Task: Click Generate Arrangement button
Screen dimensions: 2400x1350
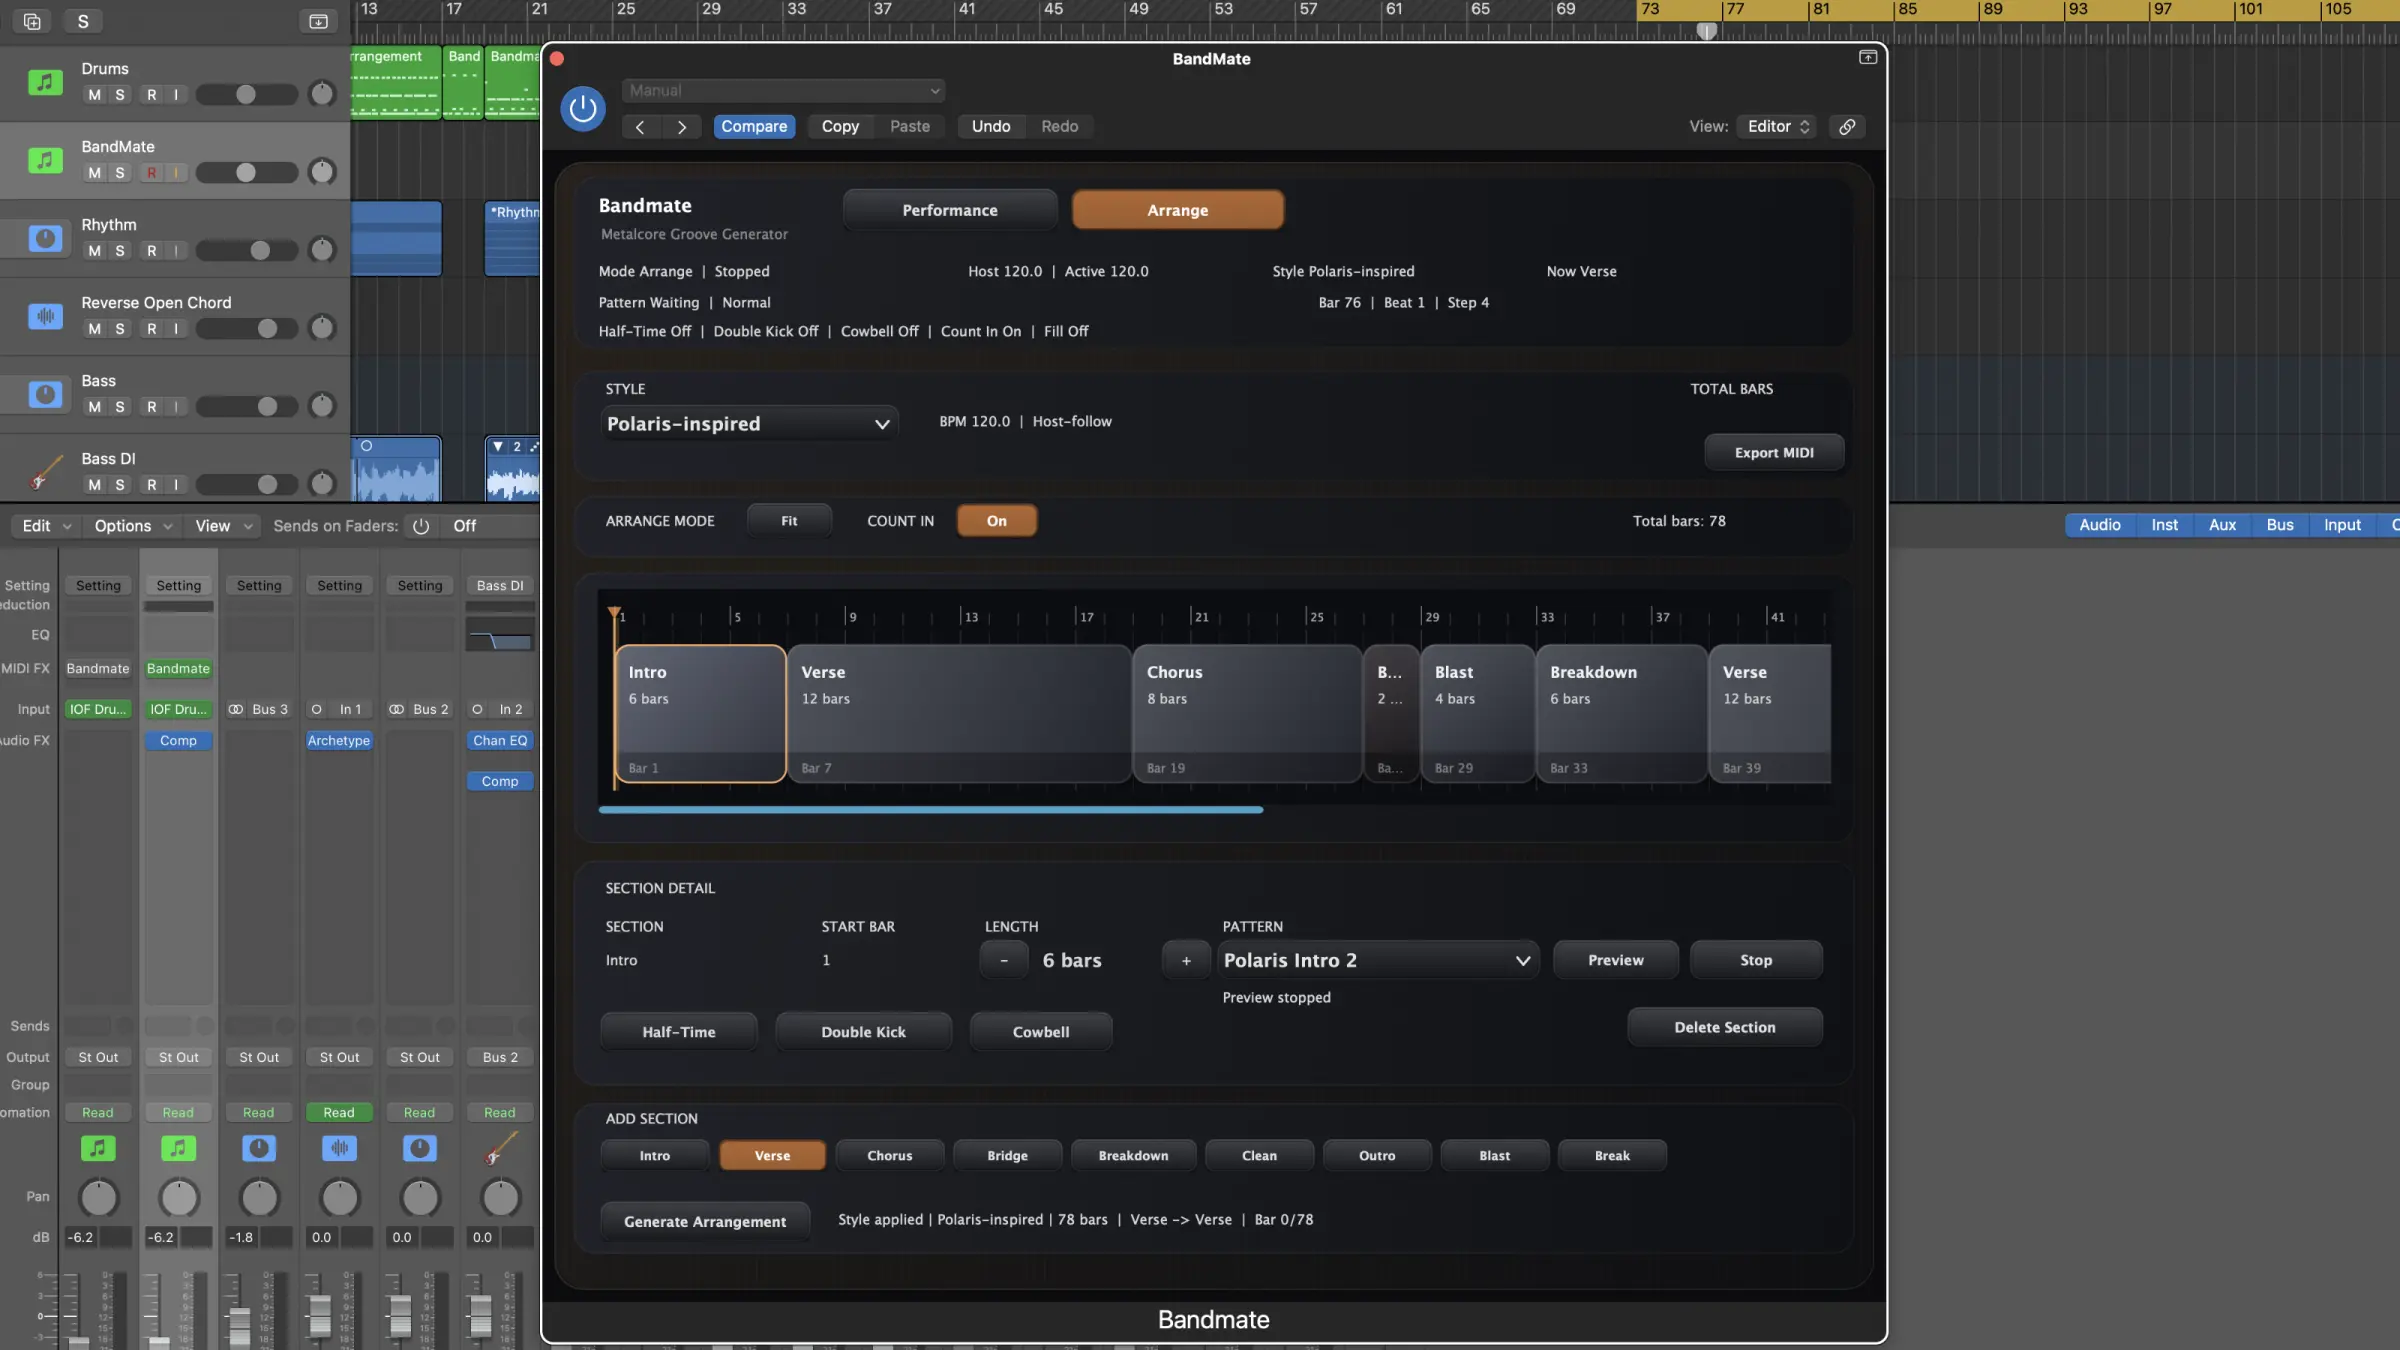Action: [705, 1222]
